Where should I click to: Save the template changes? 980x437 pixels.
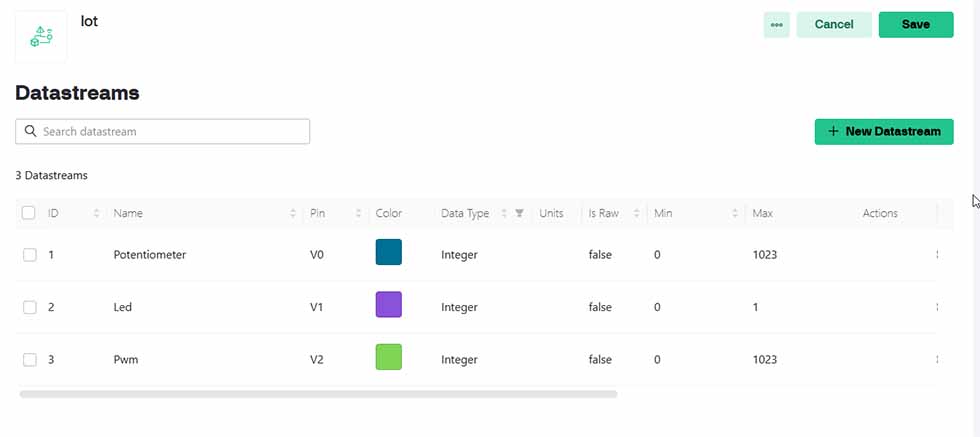[916, 24]
